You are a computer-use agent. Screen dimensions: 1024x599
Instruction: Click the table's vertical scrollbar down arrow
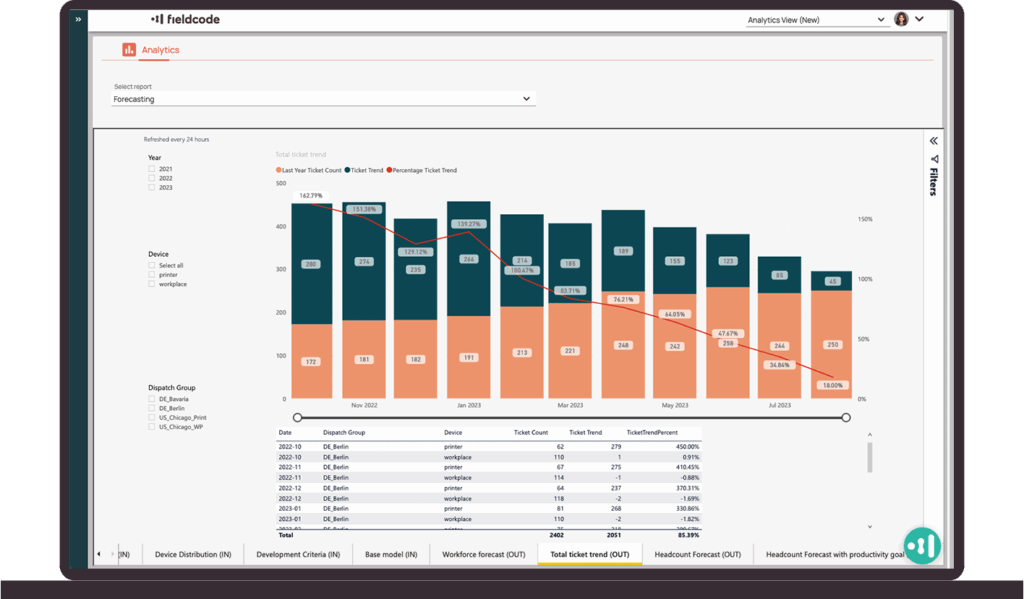869,526
